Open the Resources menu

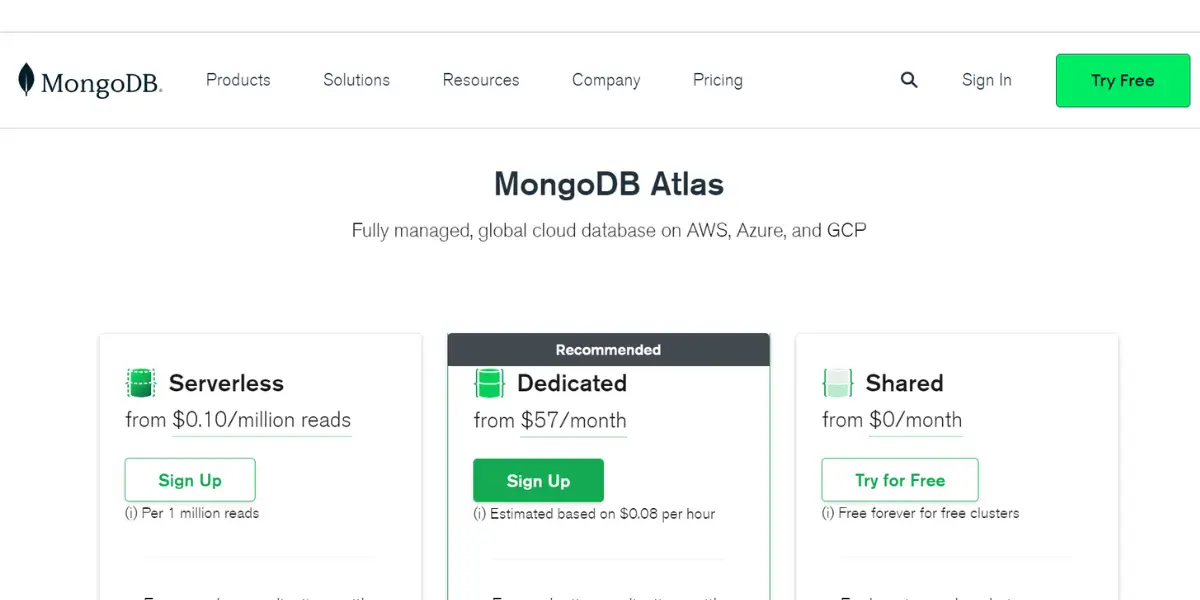481,80
